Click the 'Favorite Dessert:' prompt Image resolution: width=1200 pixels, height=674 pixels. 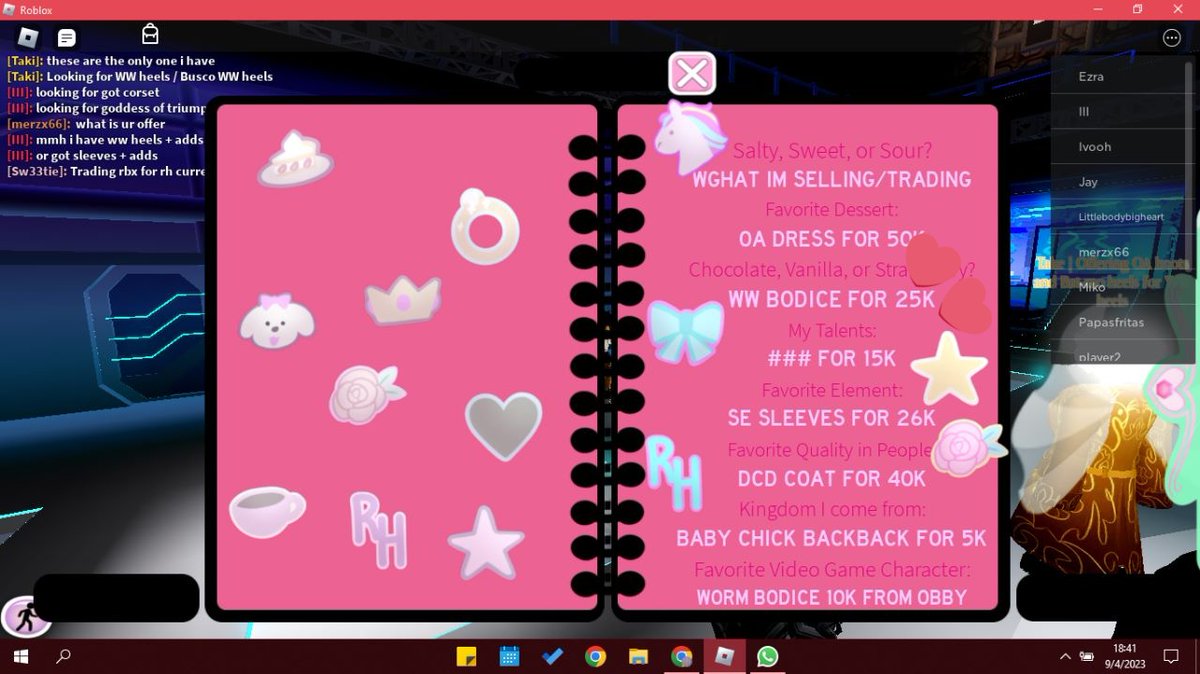[832, 210]
